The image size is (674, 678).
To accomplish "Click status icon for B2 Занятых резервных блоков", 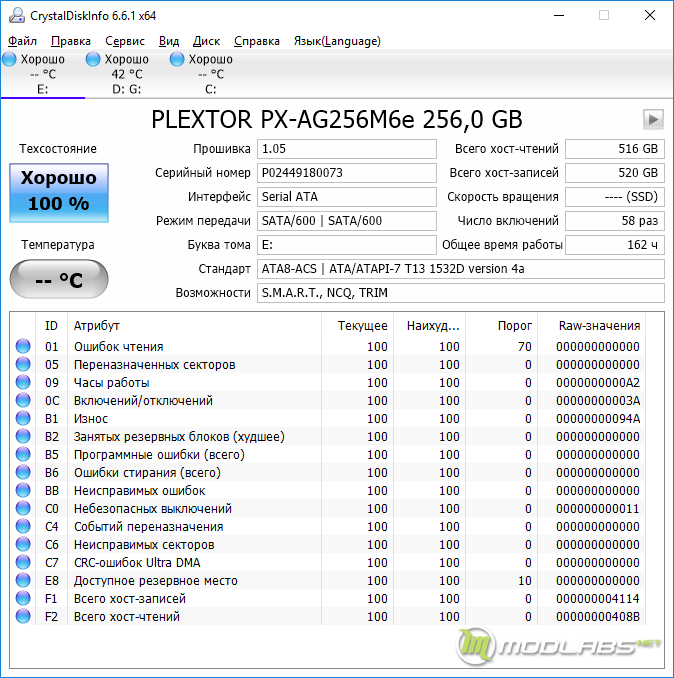I will pyautogui.click(x=23, y=437).
